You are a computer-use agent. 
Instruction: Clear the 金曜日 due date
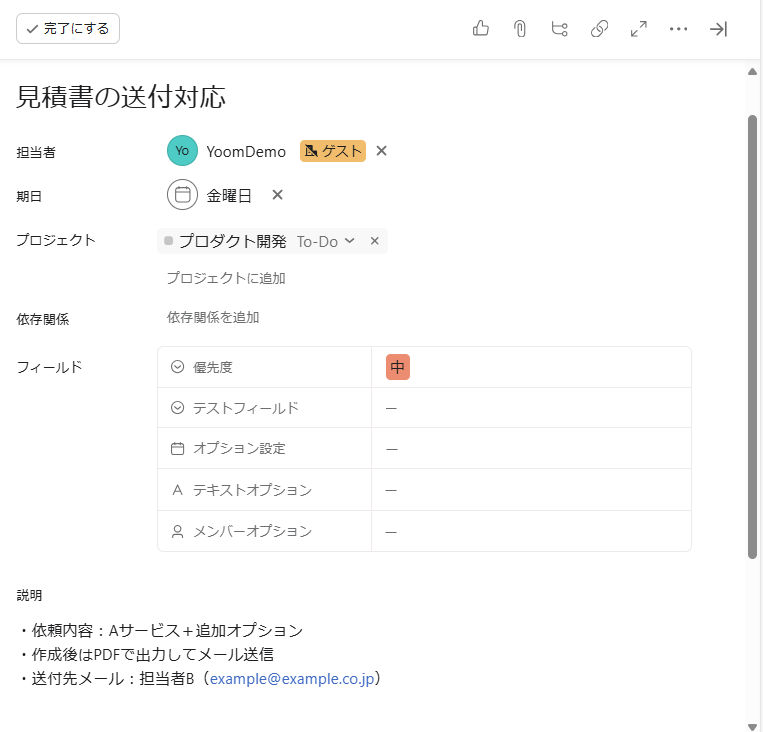(278, 195)
